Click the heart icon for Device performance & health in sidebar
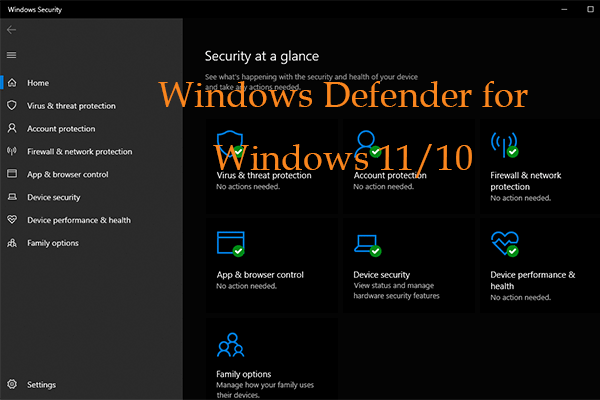 click(12, 219)
